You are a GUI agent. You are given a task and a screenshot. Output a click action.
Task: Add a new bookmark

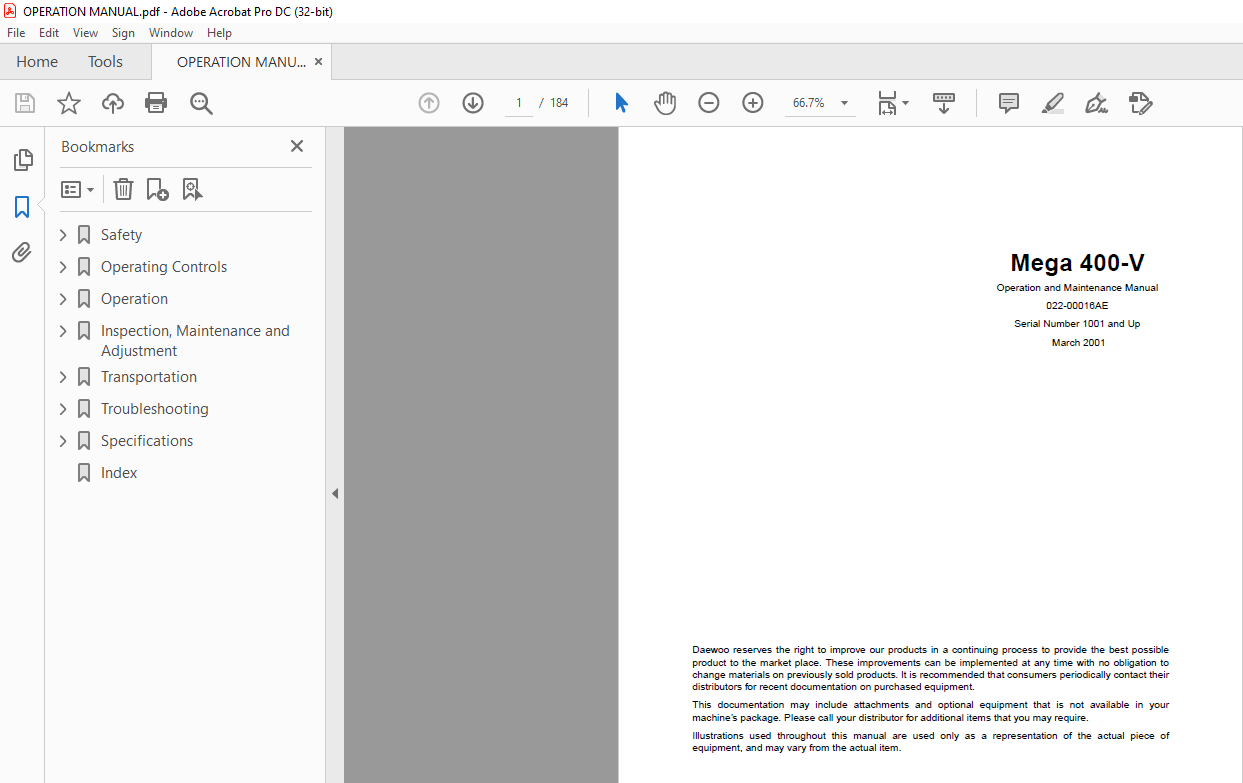click(x=157, y=189)
